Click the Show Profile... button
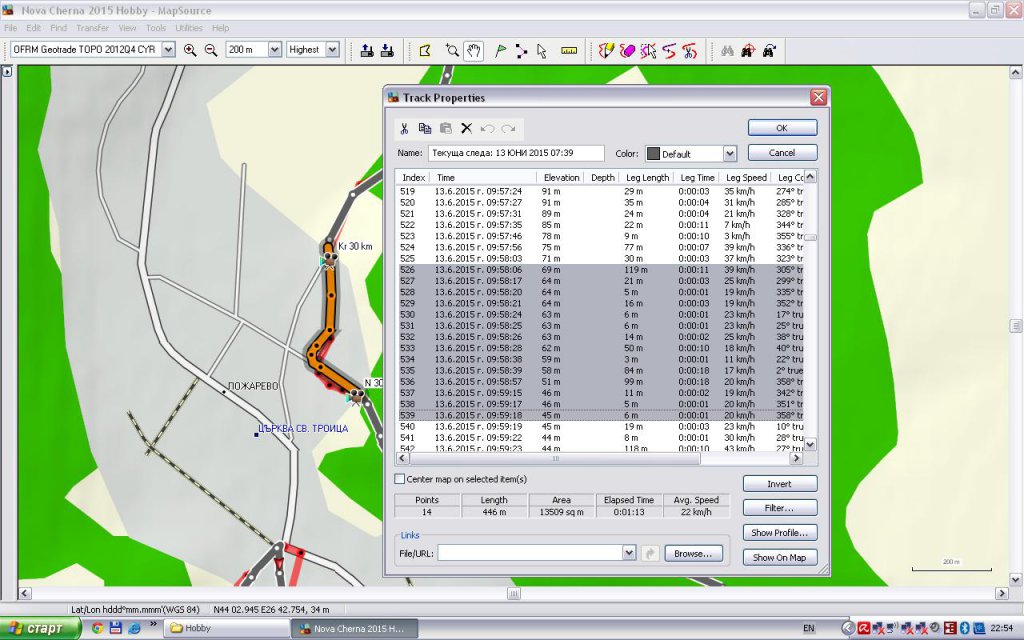Image resolution: width=1024 pixels, height=640 pixels. tap(779, 533)
